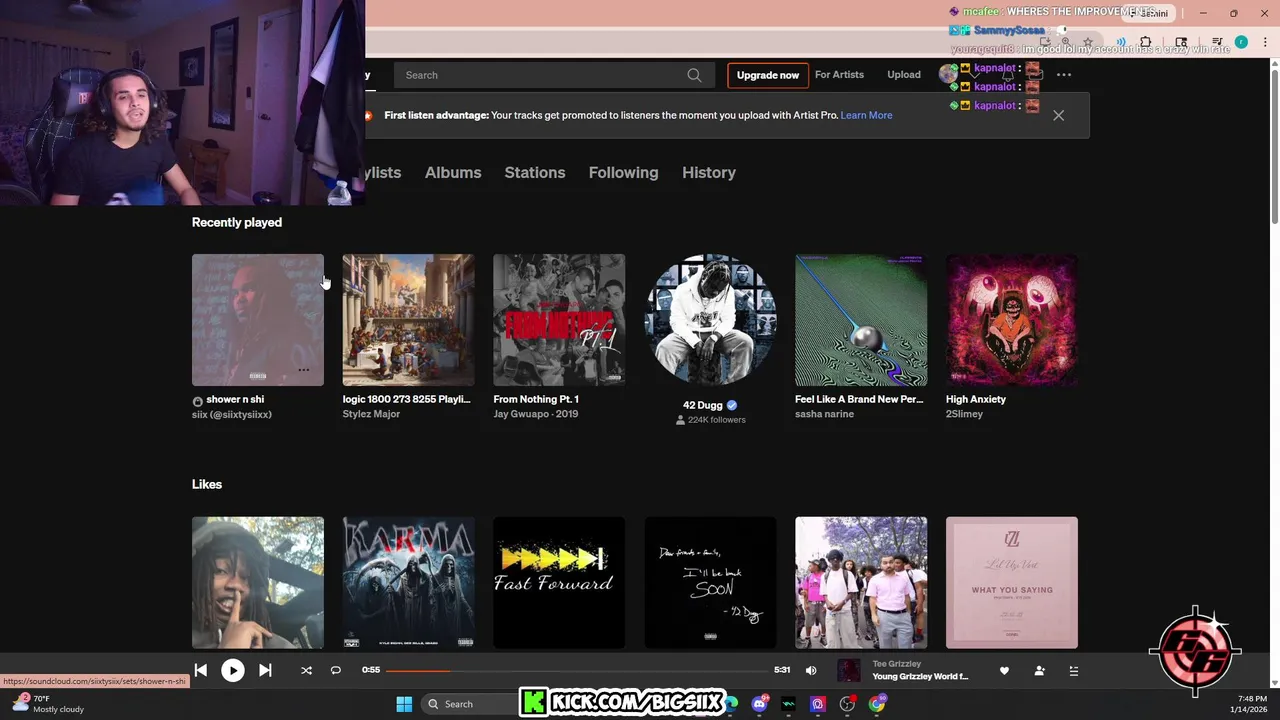Click the play button in the player bar

[232, 671]
